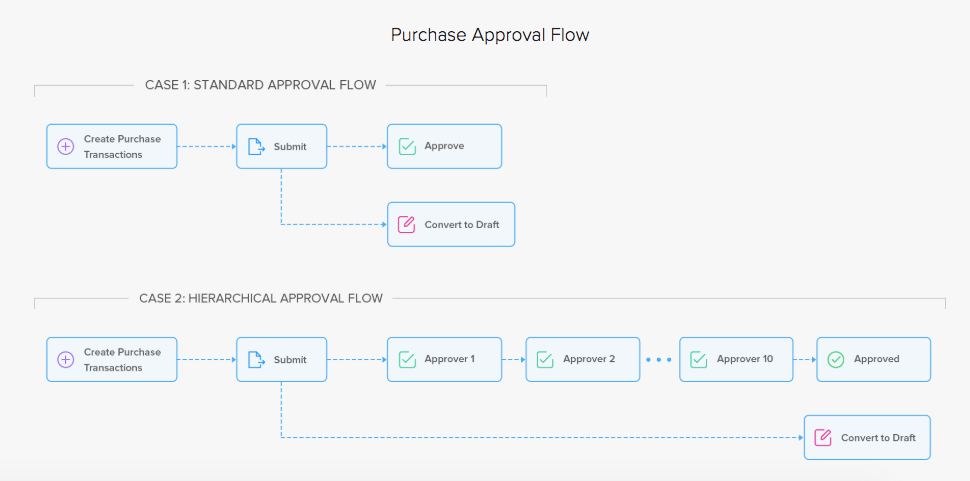Click the Approver 10 step box
The height and width of the screenshot is (481, 970).
pos(736,359)
